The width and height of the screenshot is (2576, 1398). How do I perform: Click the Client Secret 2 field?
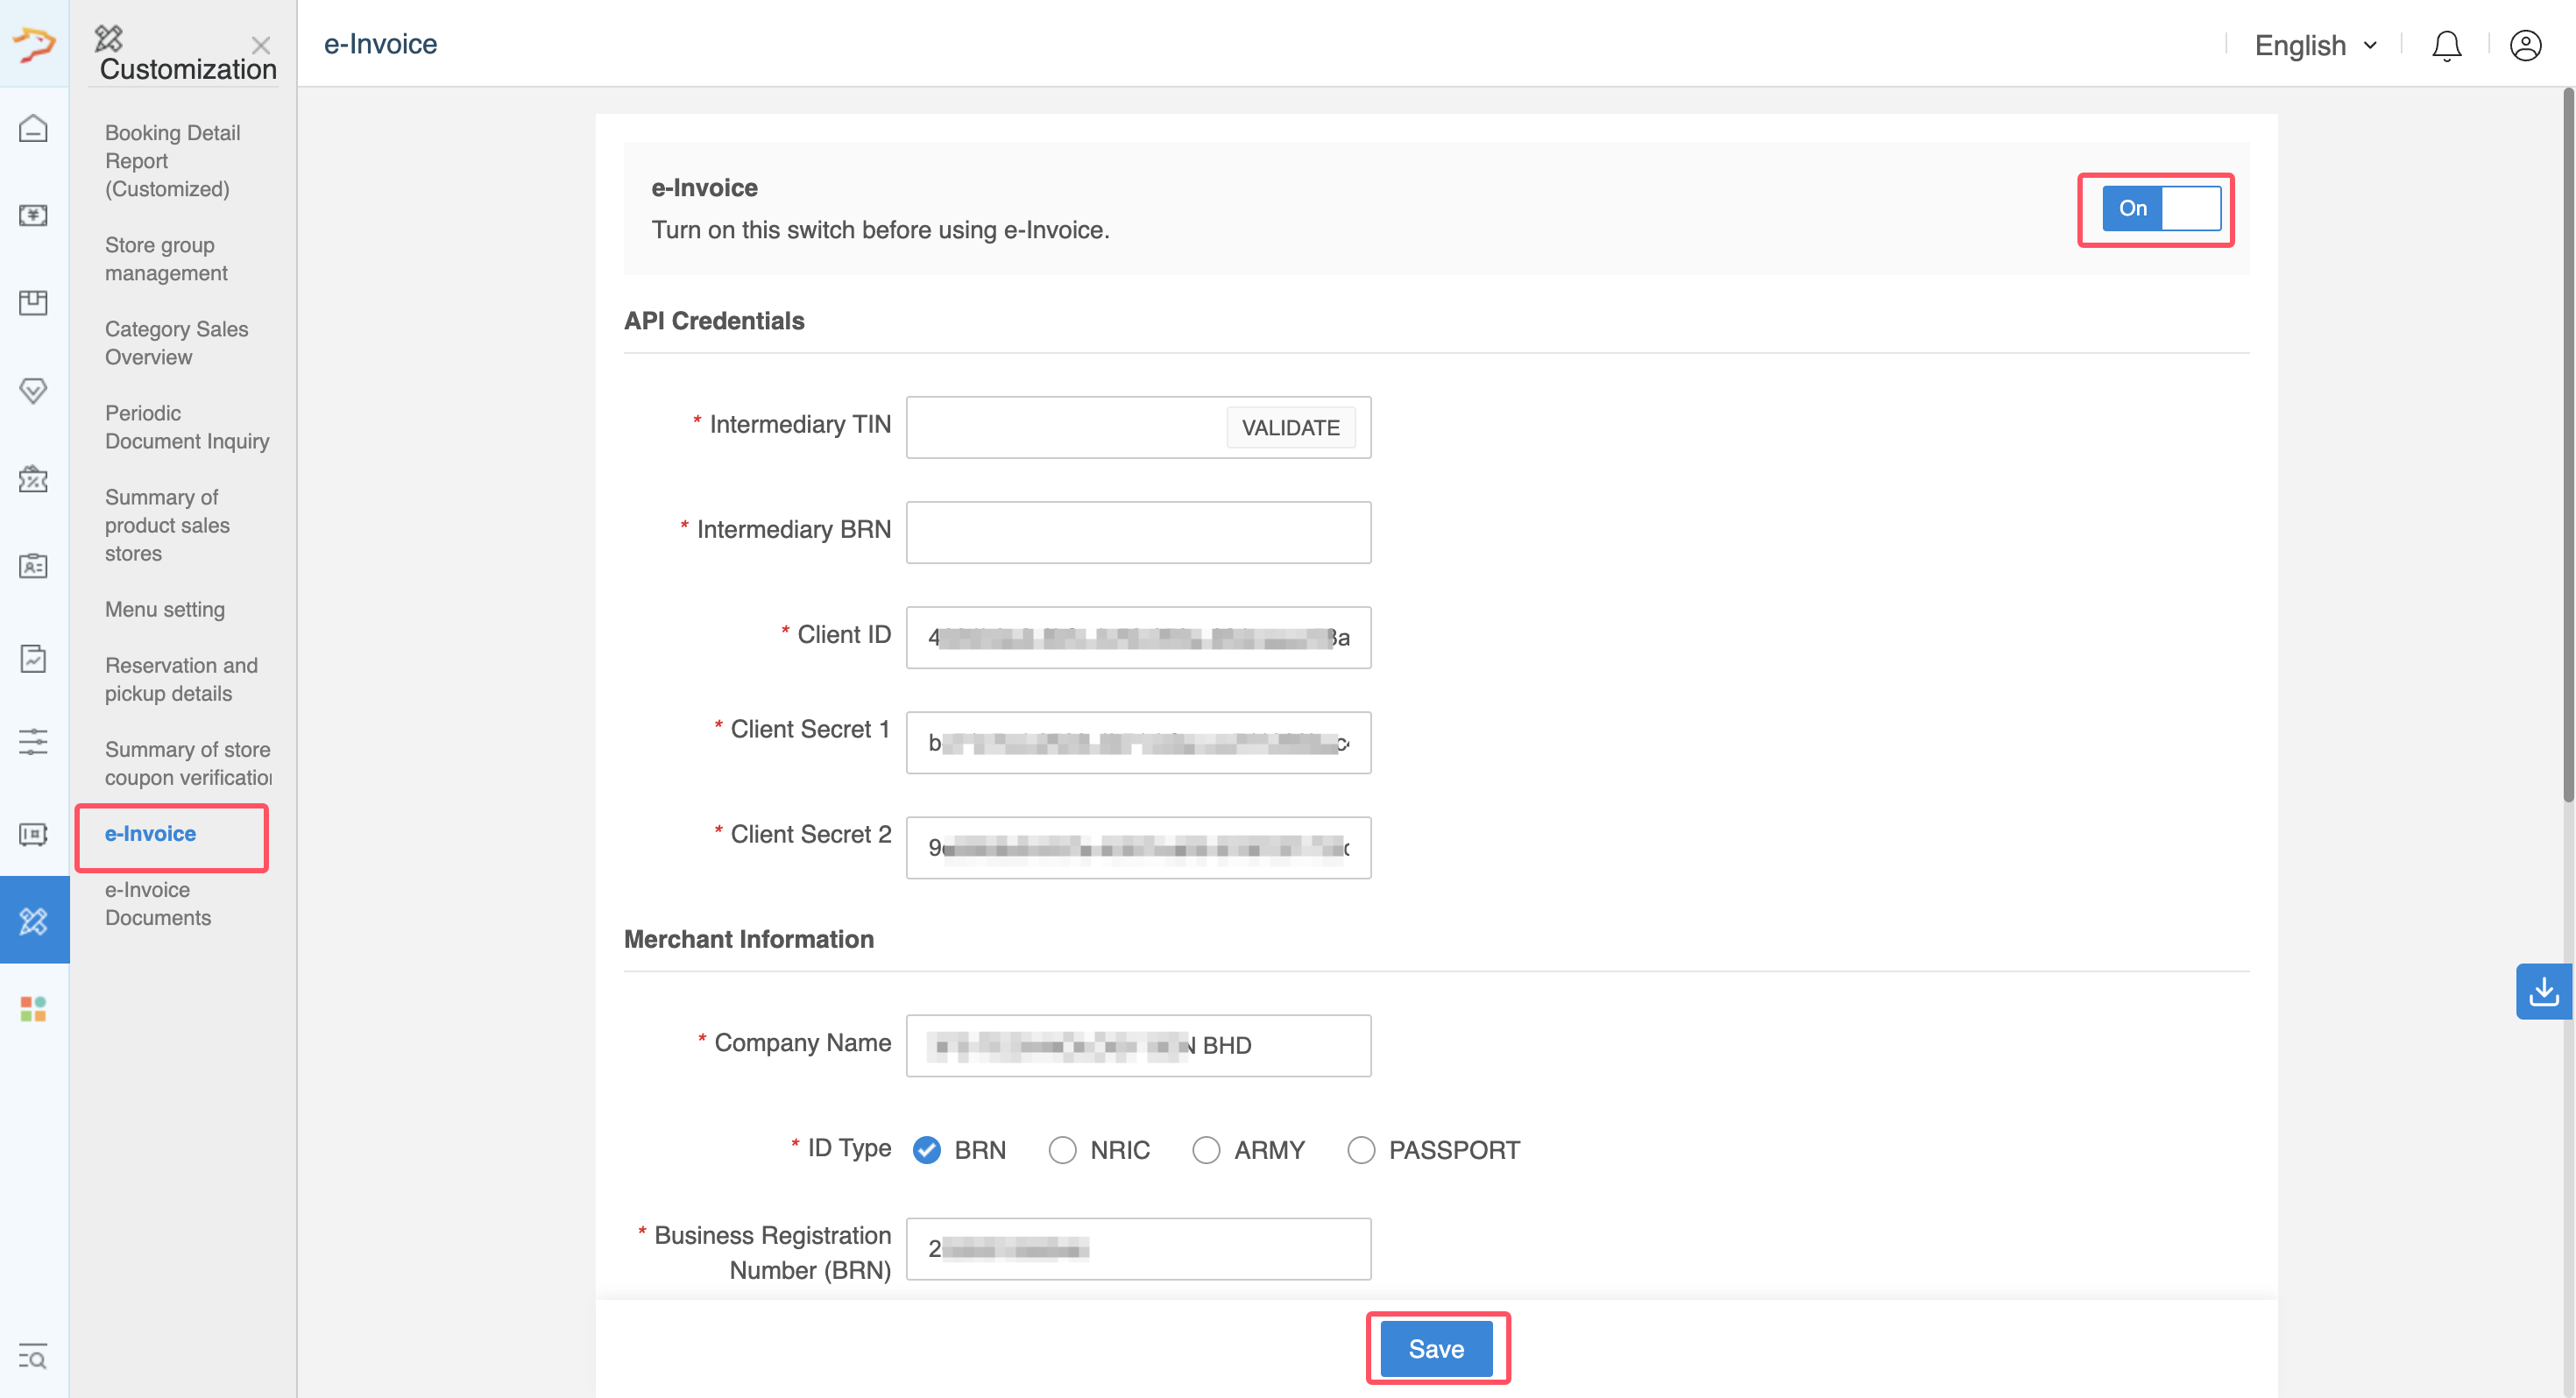coord(1139,848)
